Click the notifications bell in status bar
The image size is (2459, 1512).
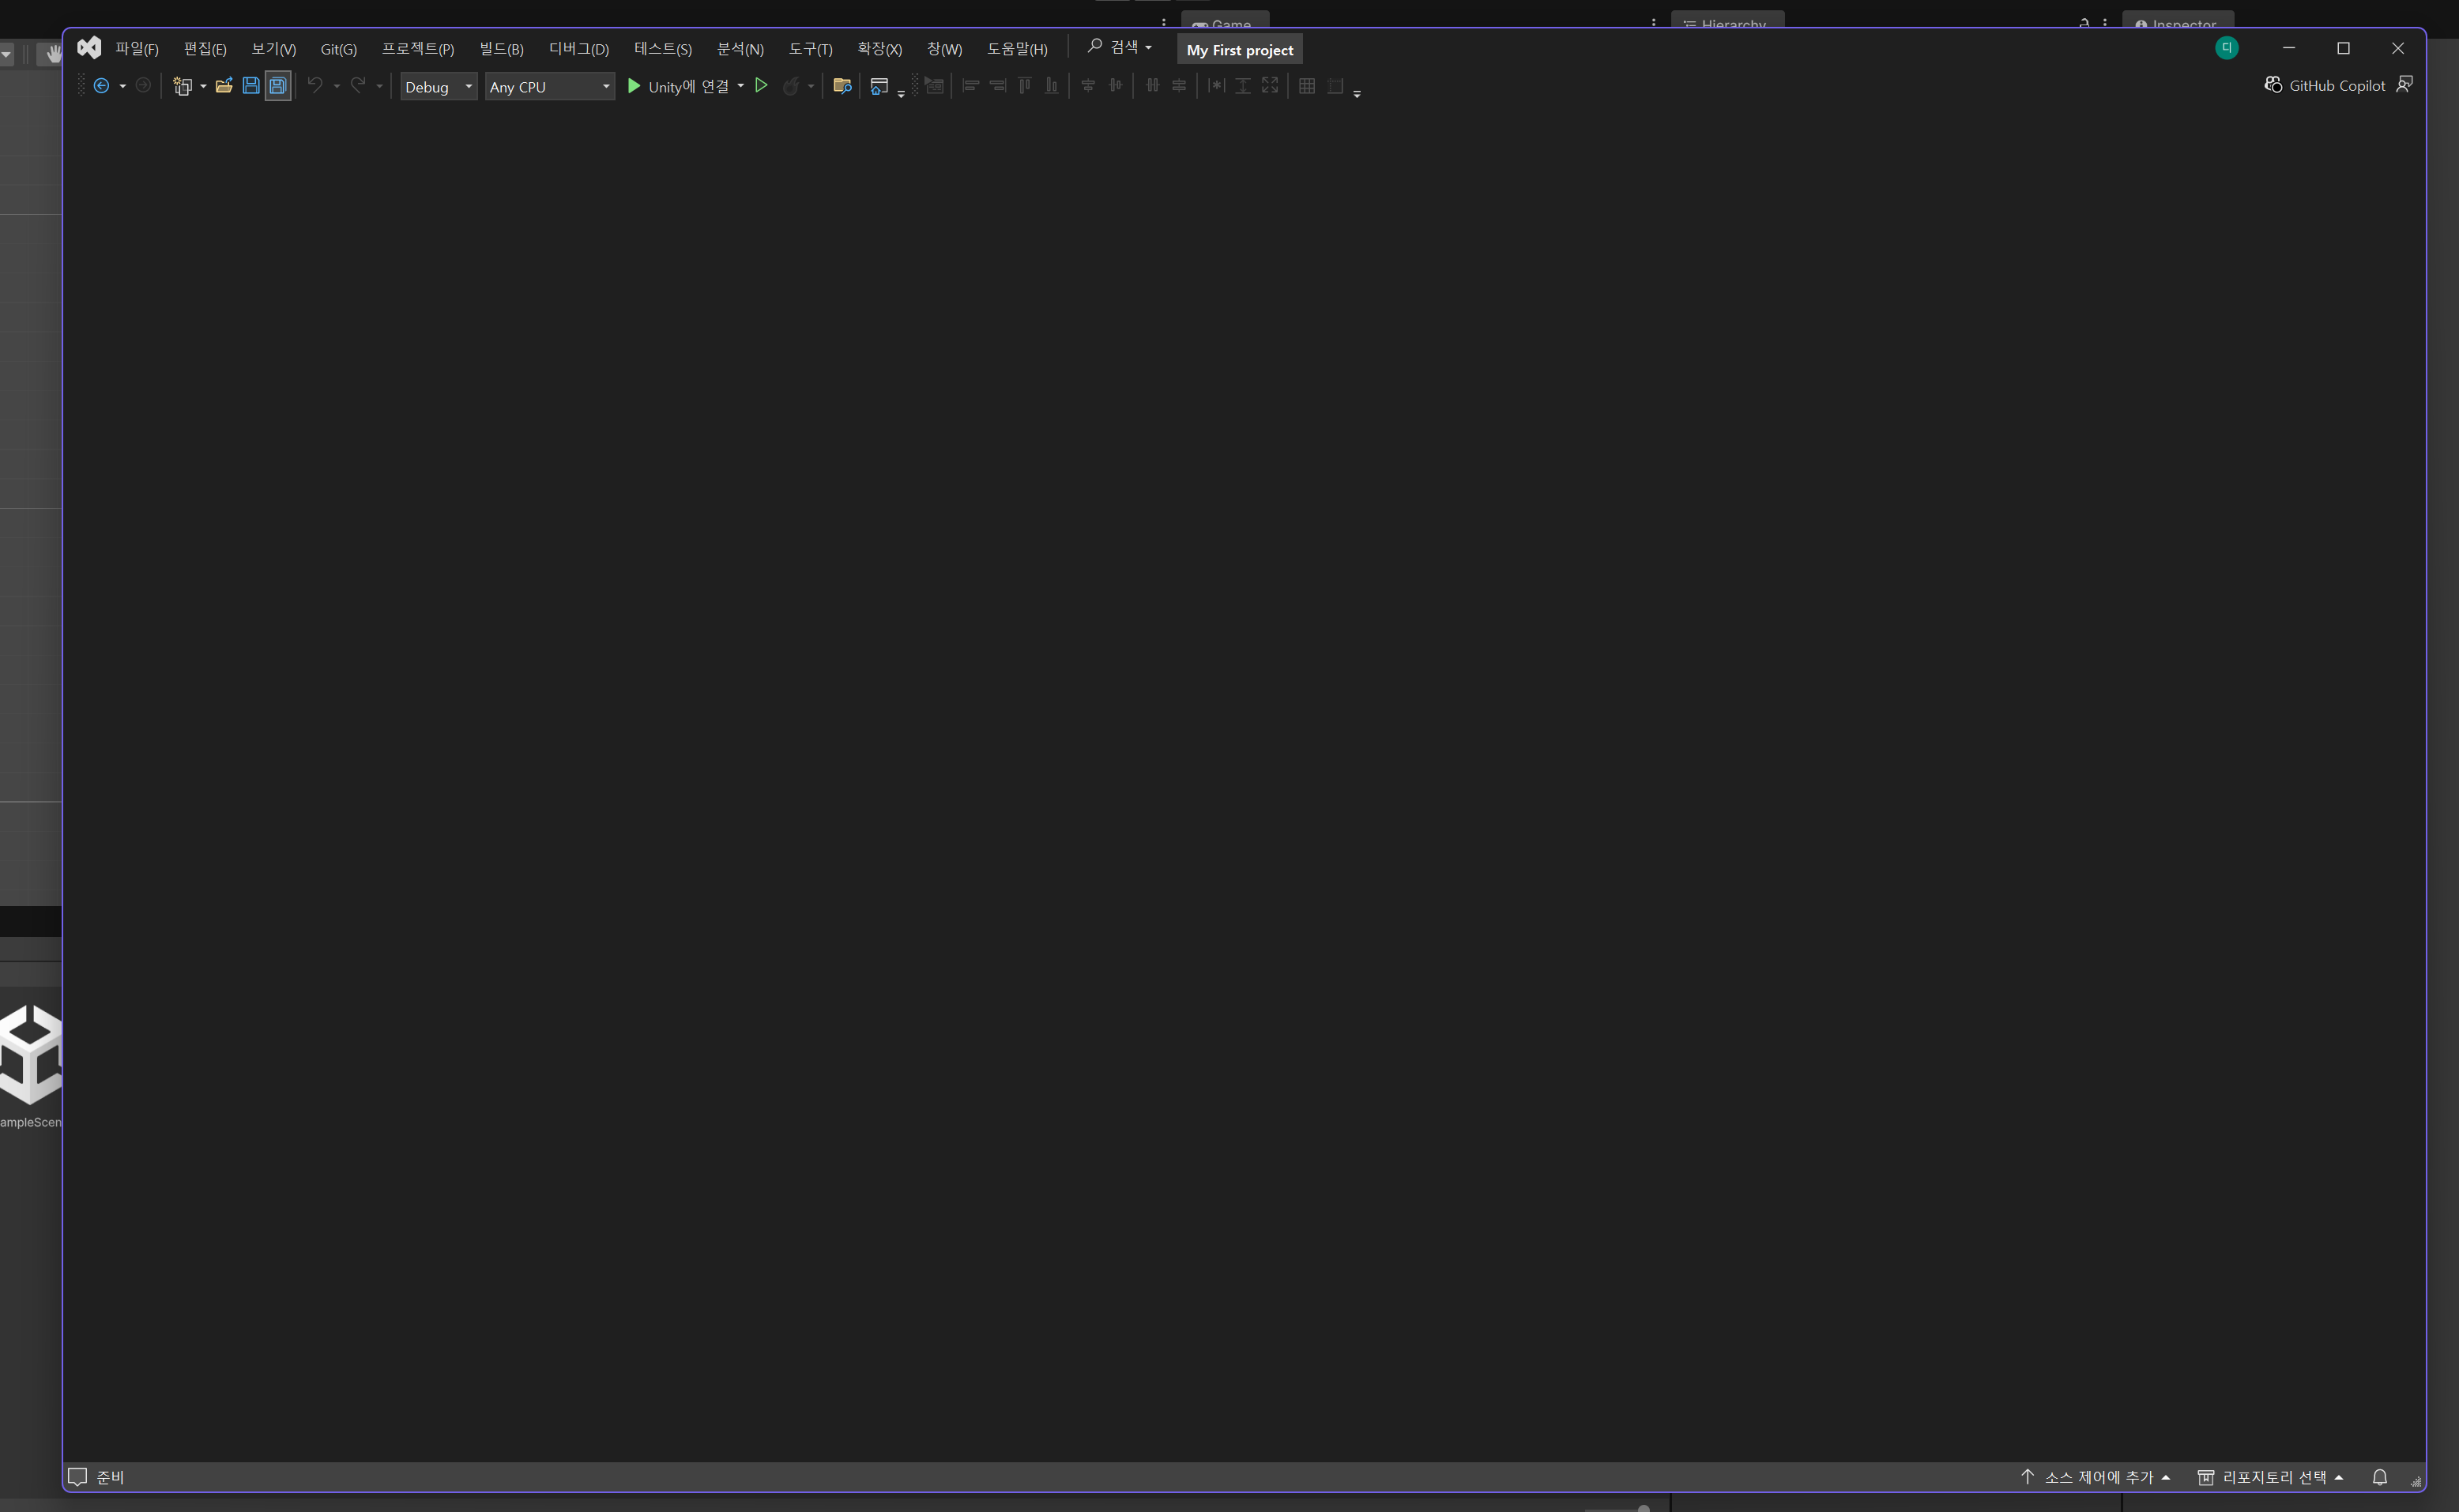click(2380, 1477)
